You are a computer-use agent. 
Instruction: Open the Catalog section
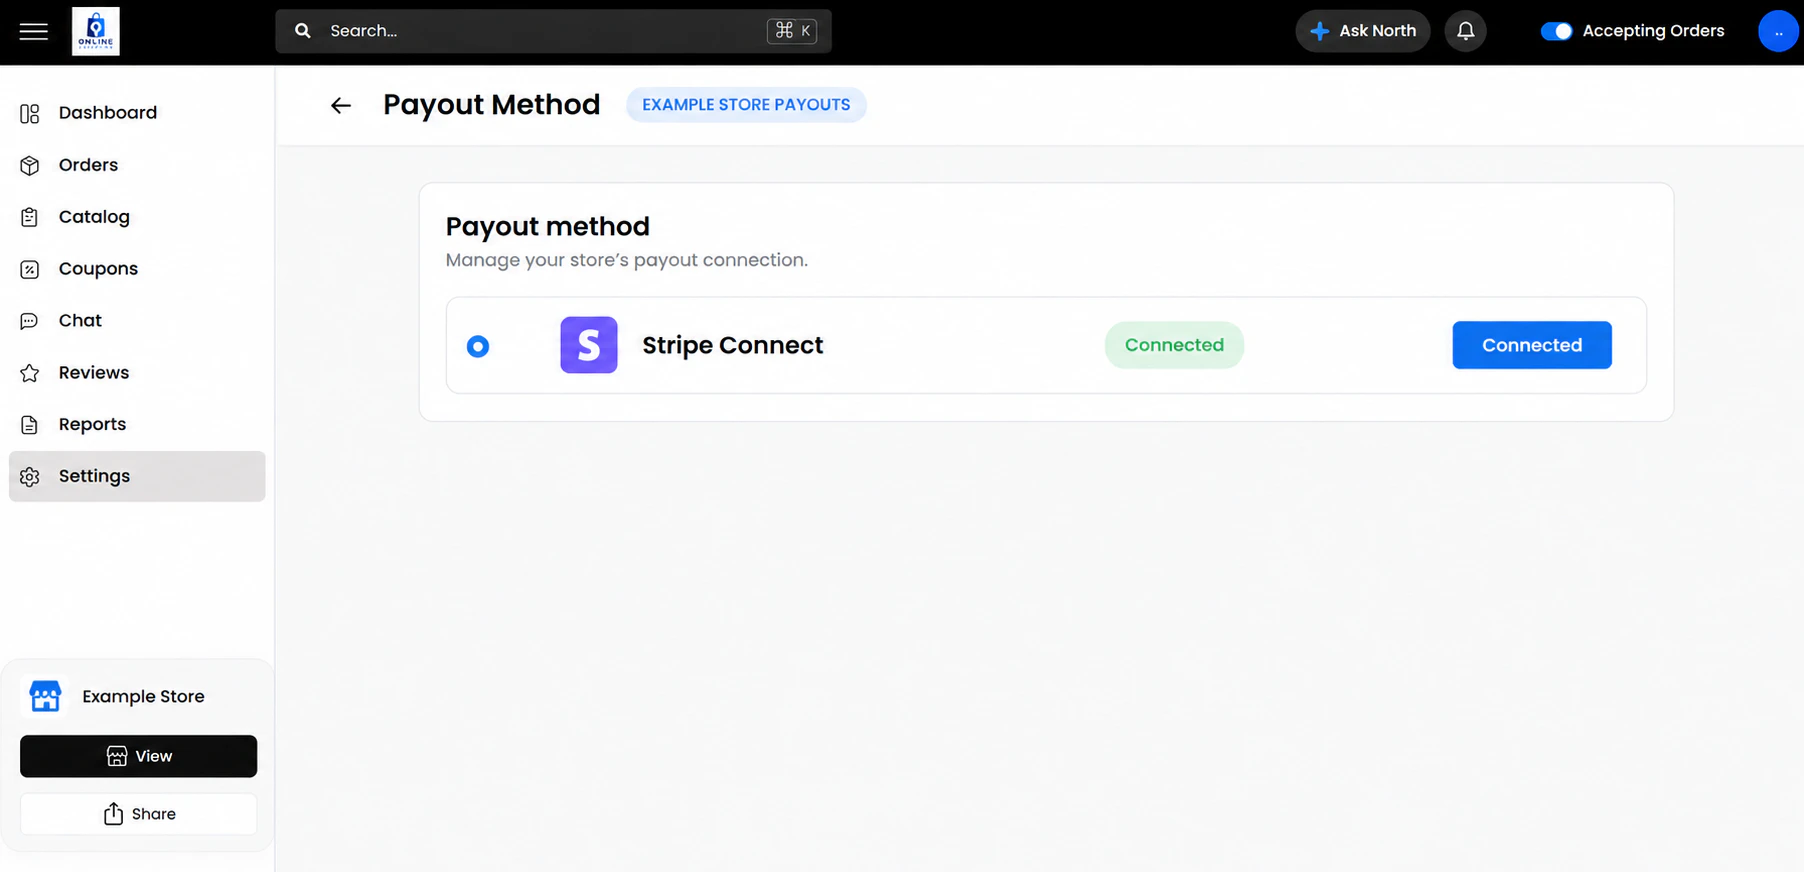(137, 217)
